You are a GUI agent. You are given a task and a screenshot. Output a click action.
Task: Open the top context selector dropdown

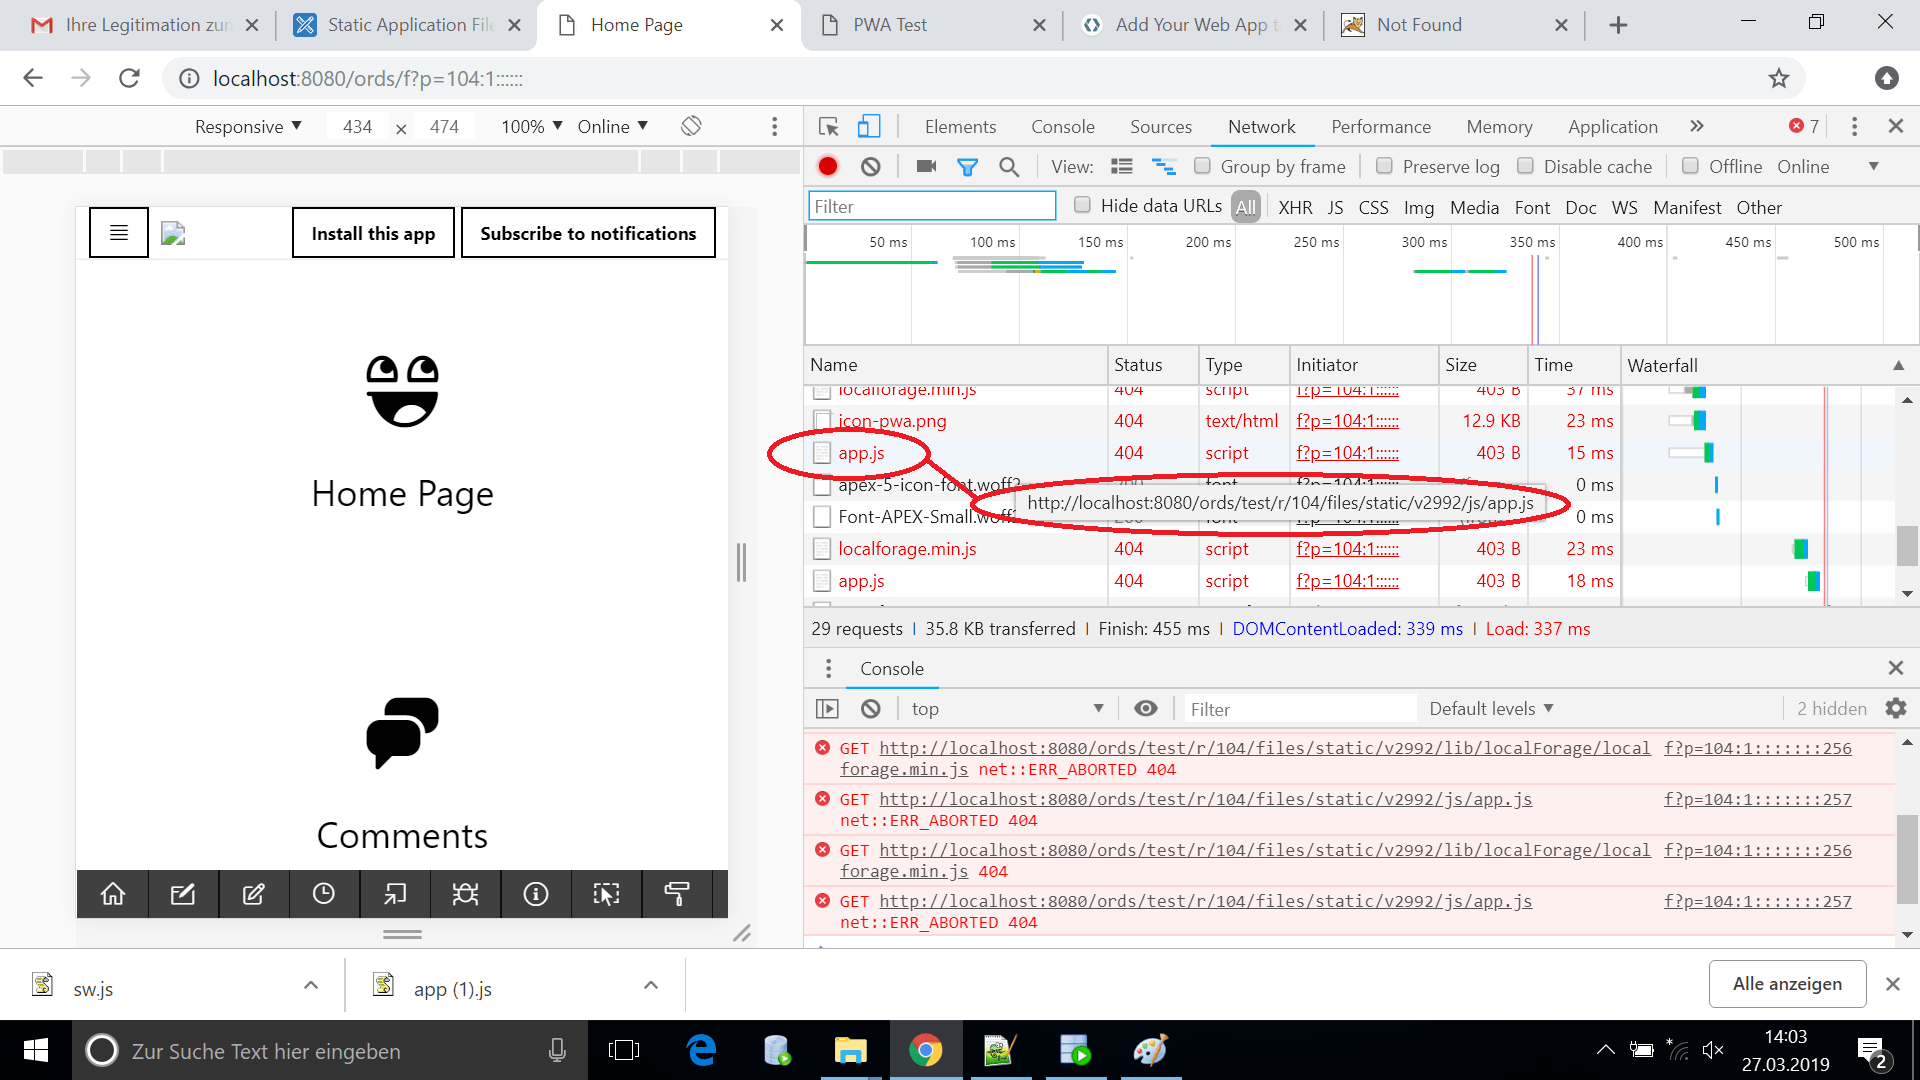[1006, 709]
